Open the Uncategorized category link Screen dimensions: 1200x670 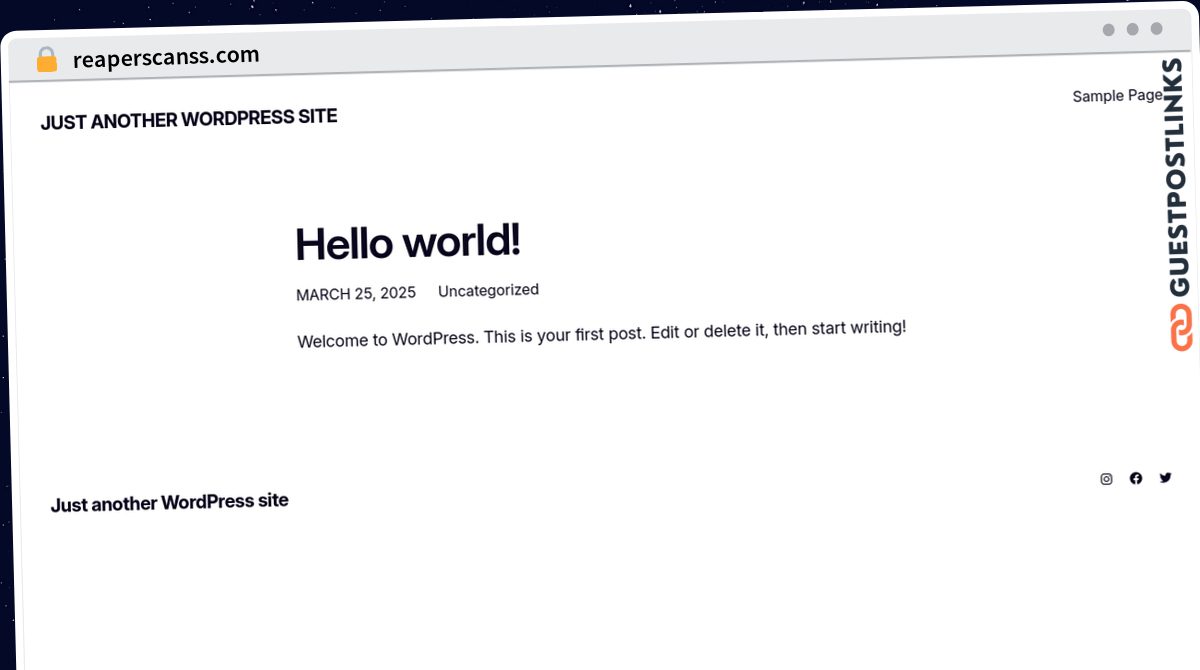(x=488, y=291)
